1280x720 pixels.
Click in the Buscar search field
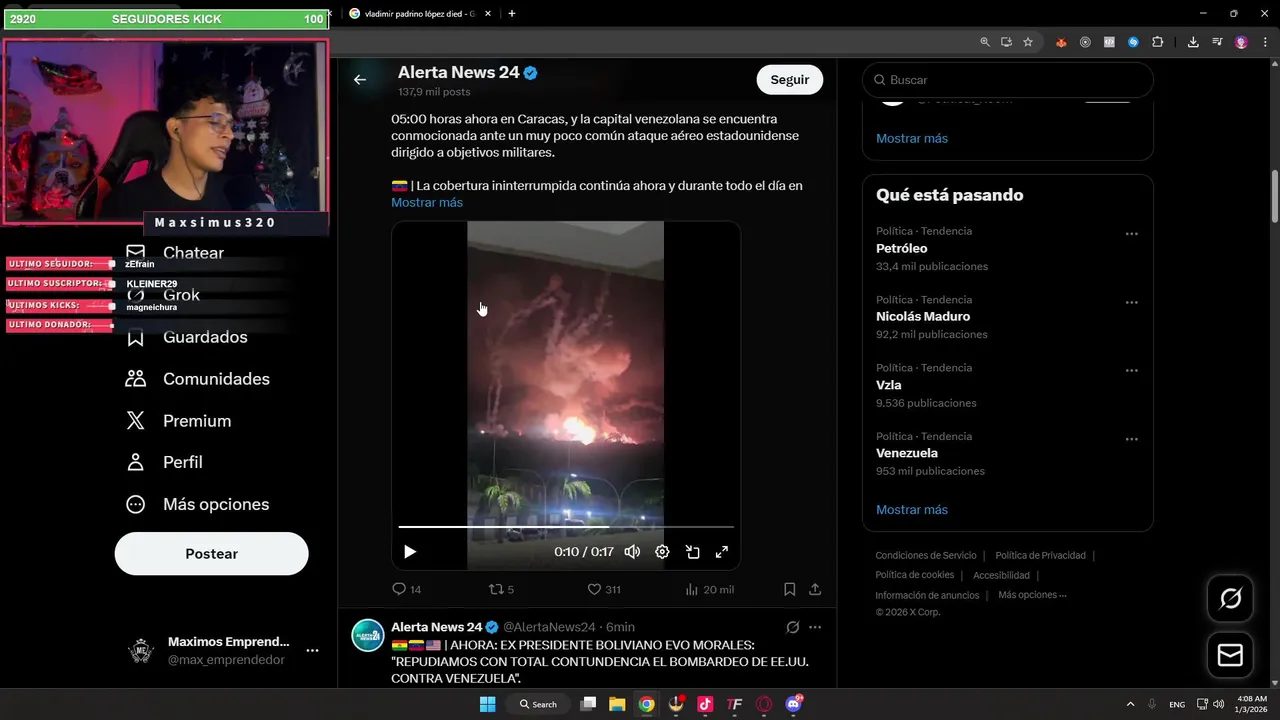click(x=1008, y=80)
